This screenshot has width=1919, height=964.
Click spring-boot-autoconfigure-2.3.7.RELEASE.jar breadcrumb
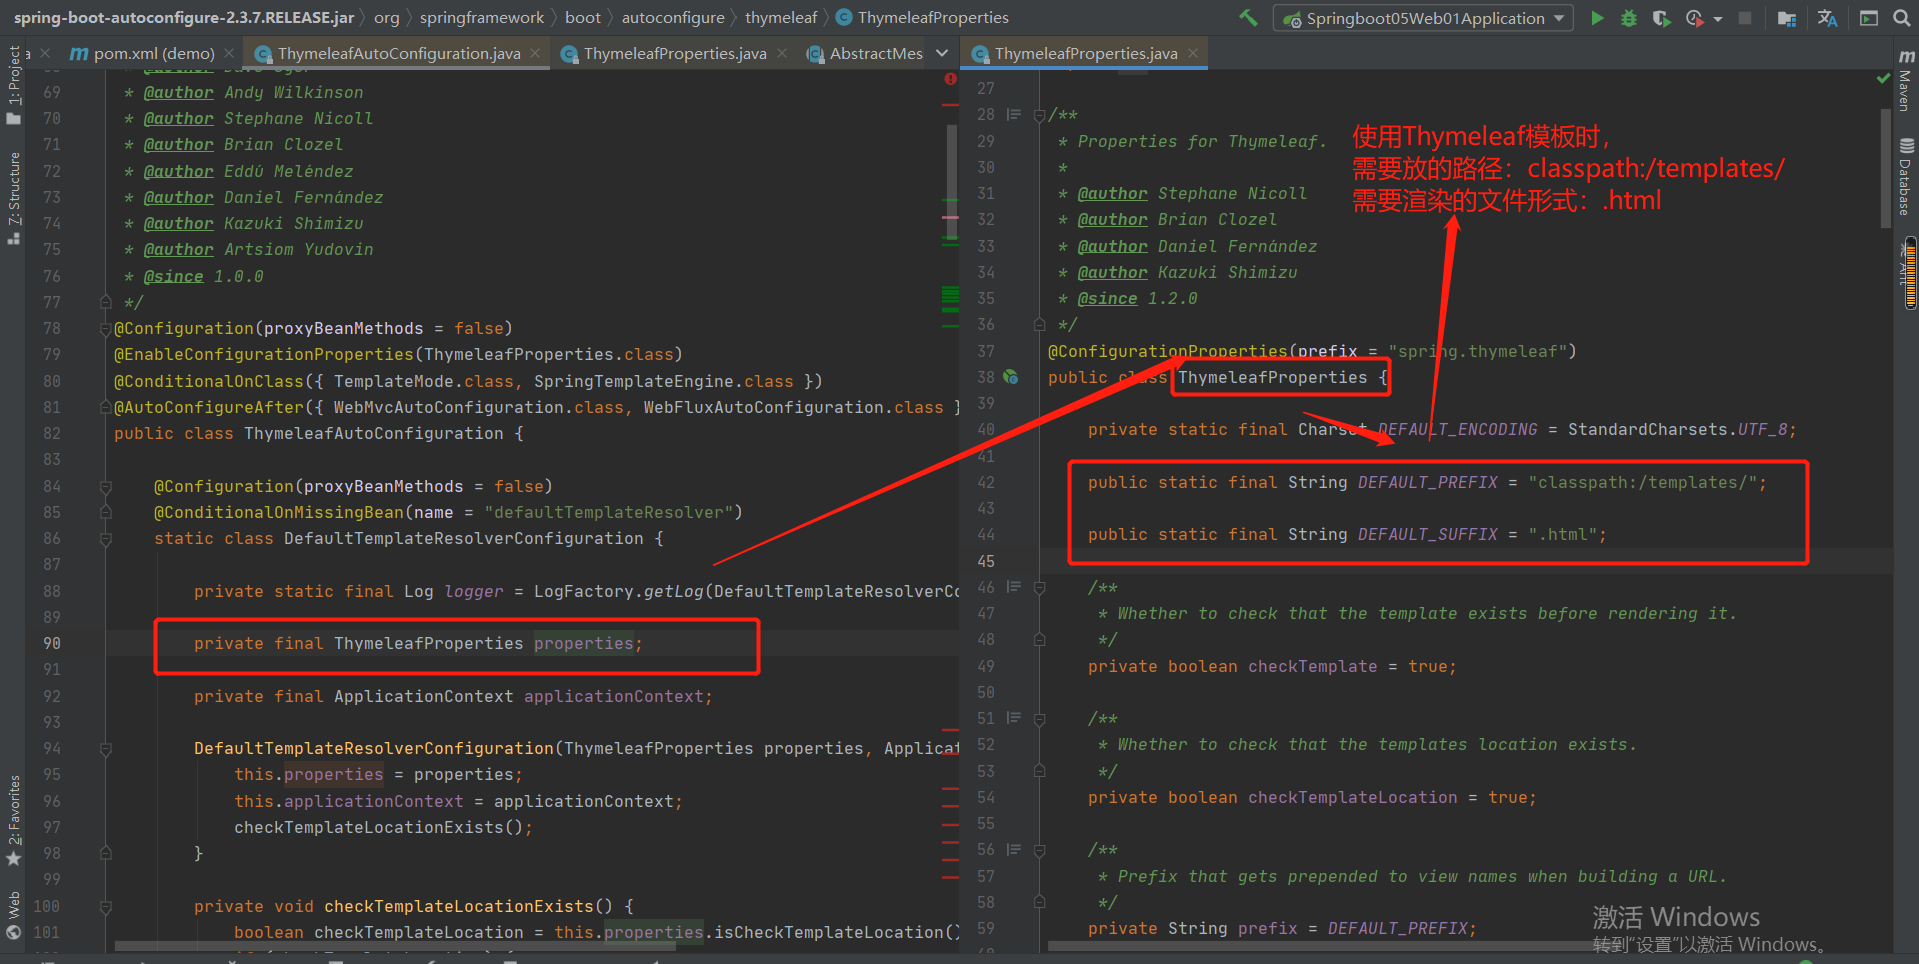[x=183, y=18]
